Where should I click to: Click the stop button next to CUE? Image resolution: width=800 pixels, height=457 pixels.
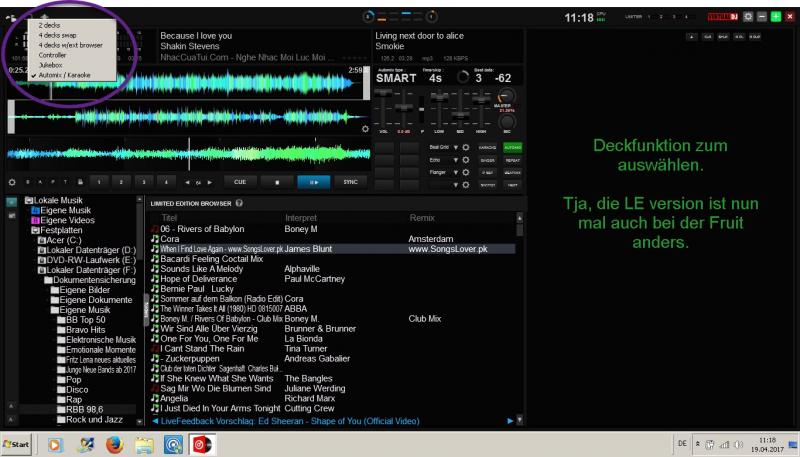click(277, 182)
